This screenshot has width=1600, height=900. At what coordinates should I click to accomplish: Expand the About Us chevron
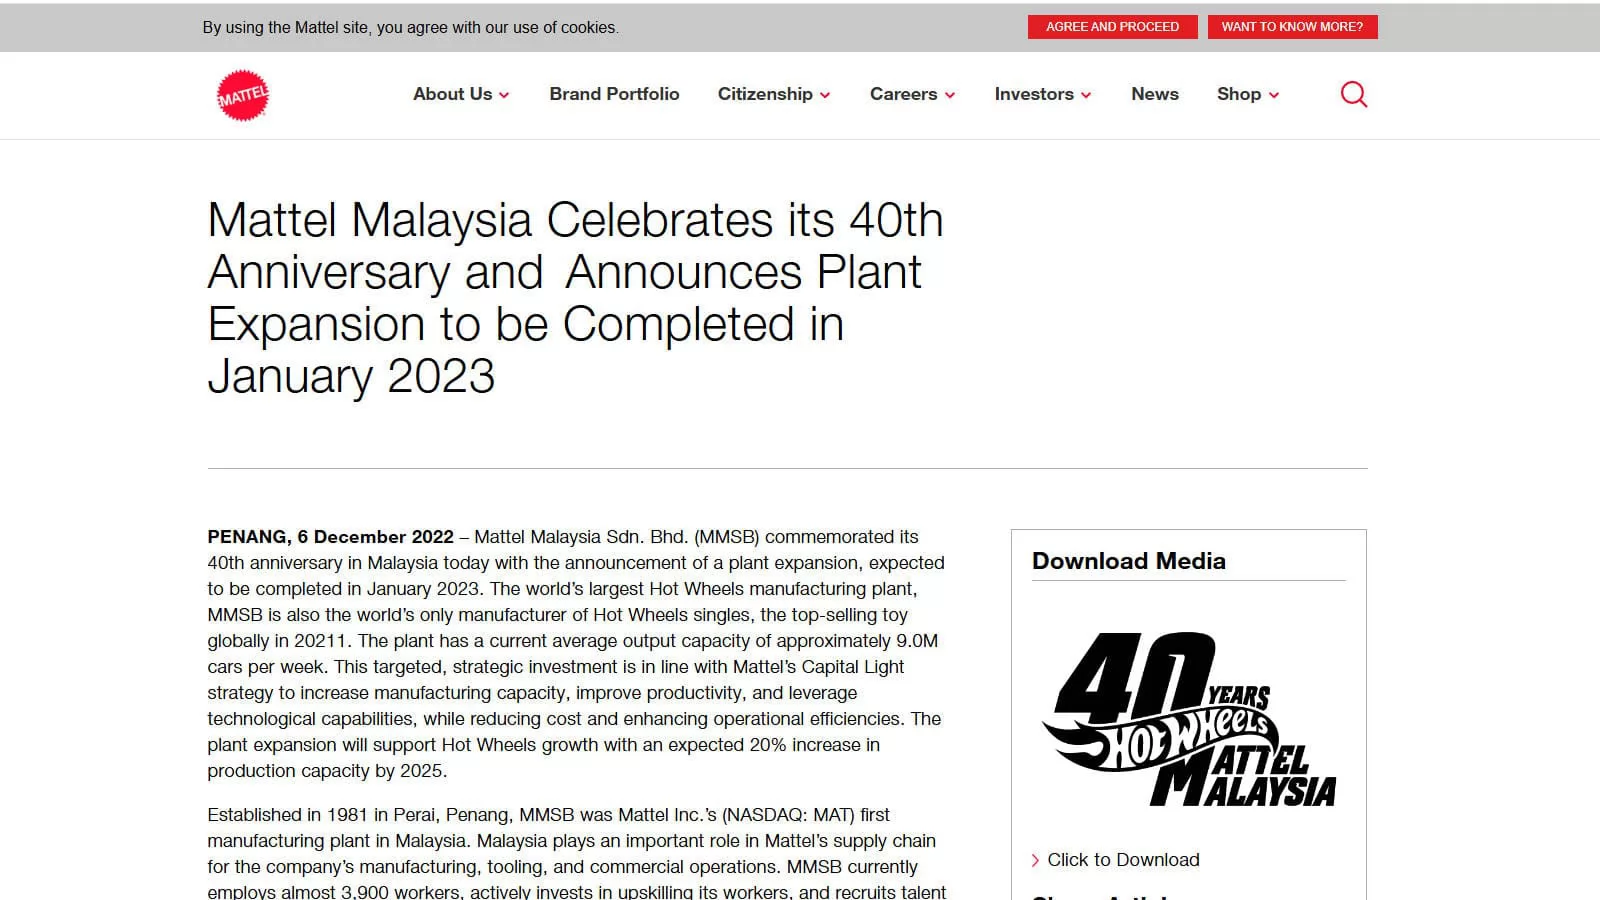coord(504,95)
